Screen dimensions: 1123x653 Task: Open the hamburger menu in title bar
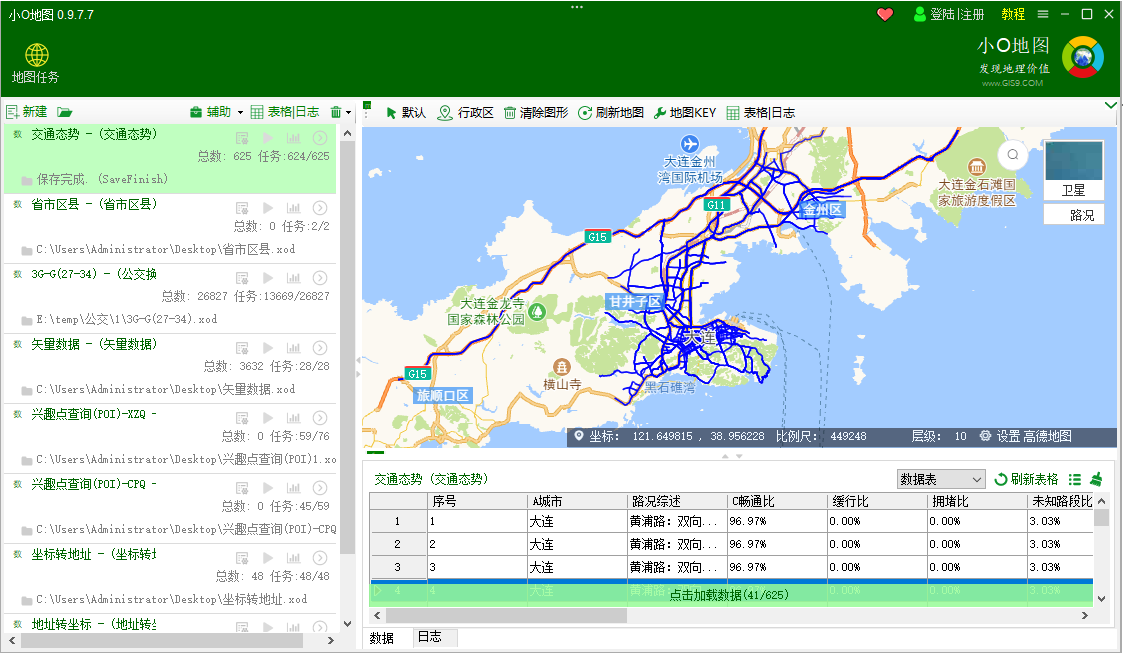coord(1043,14)
